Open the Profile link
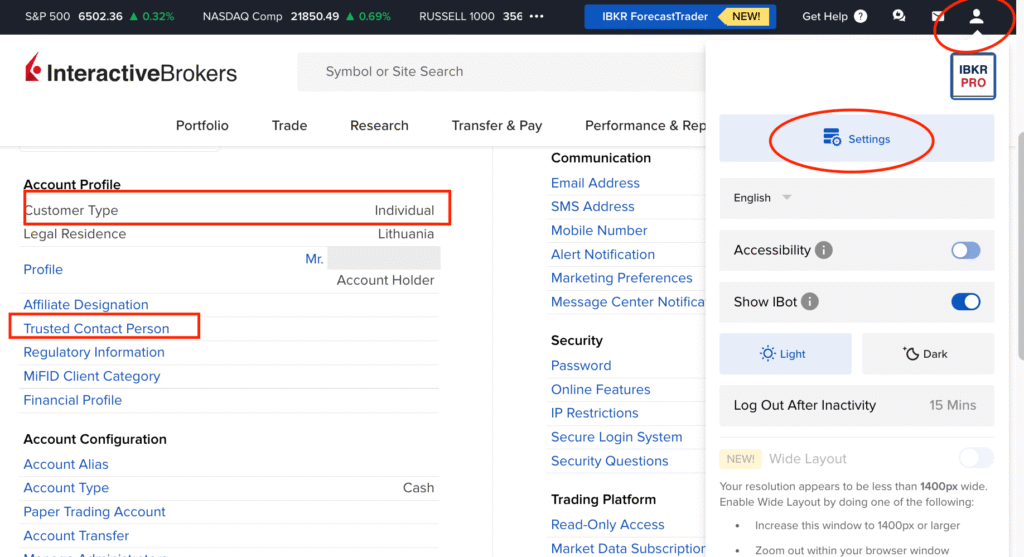Image resolution: width=1024 pixels, height=557 pixels. point(43,270)
